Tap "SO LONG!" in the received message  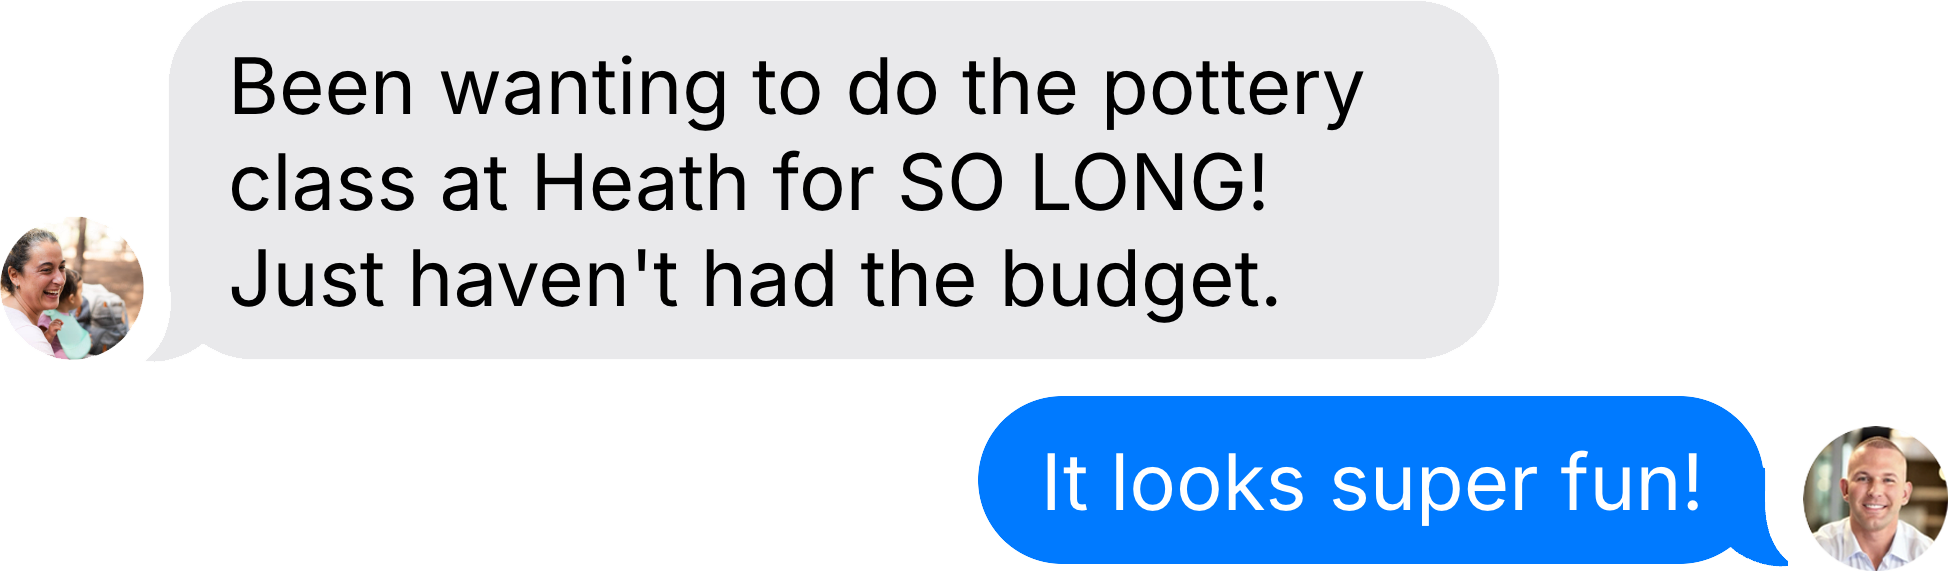pos(1084,184)
